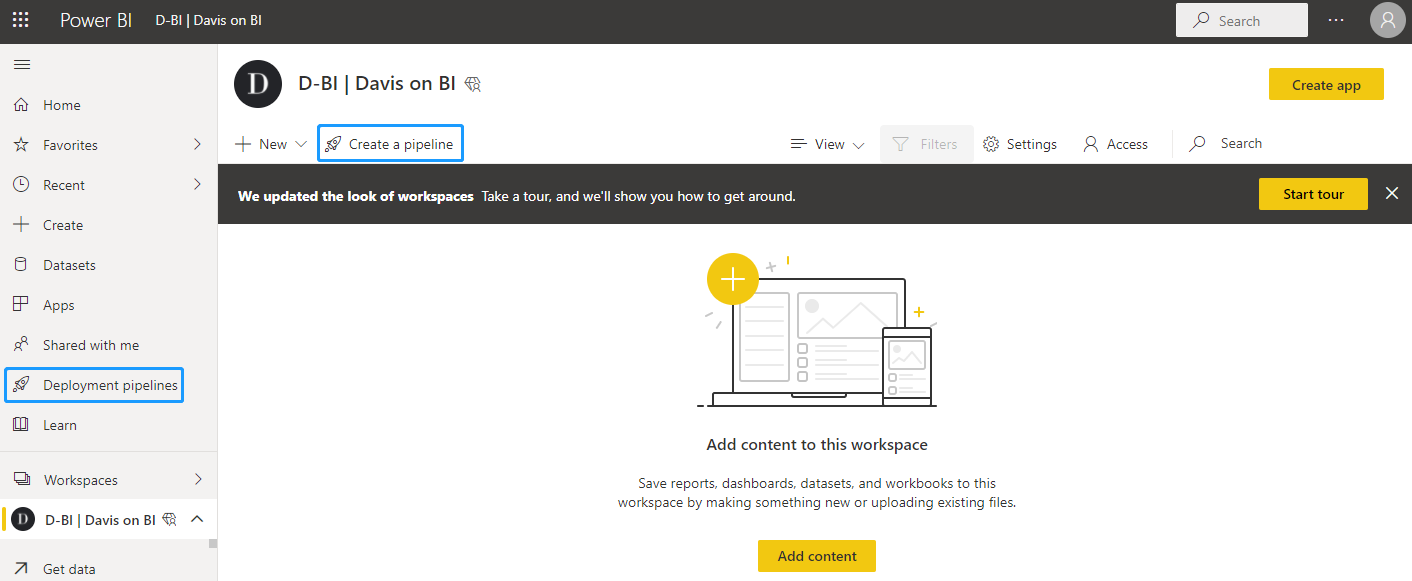Click the Create plus icon in the sidebar

[21, 224]
